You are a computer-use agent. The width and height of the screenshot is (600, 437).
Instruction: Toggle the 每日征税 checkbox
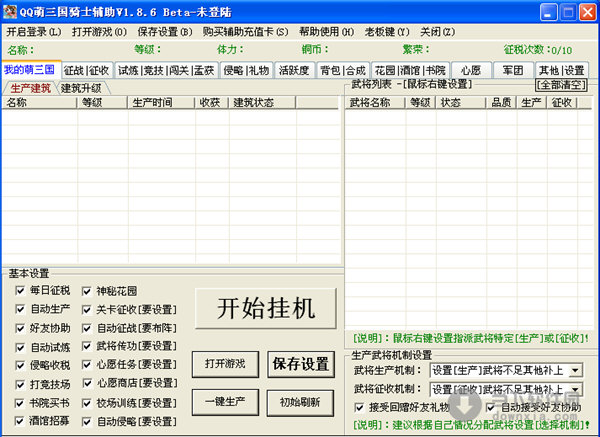[20, 290]
